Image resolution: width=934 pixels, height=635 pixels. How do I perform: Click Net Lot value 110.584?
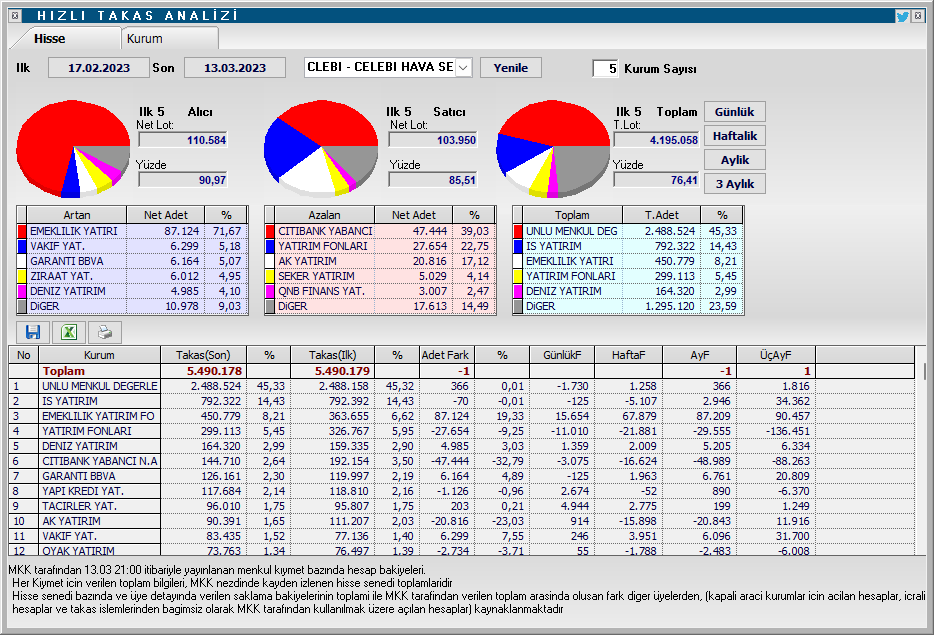182,140
